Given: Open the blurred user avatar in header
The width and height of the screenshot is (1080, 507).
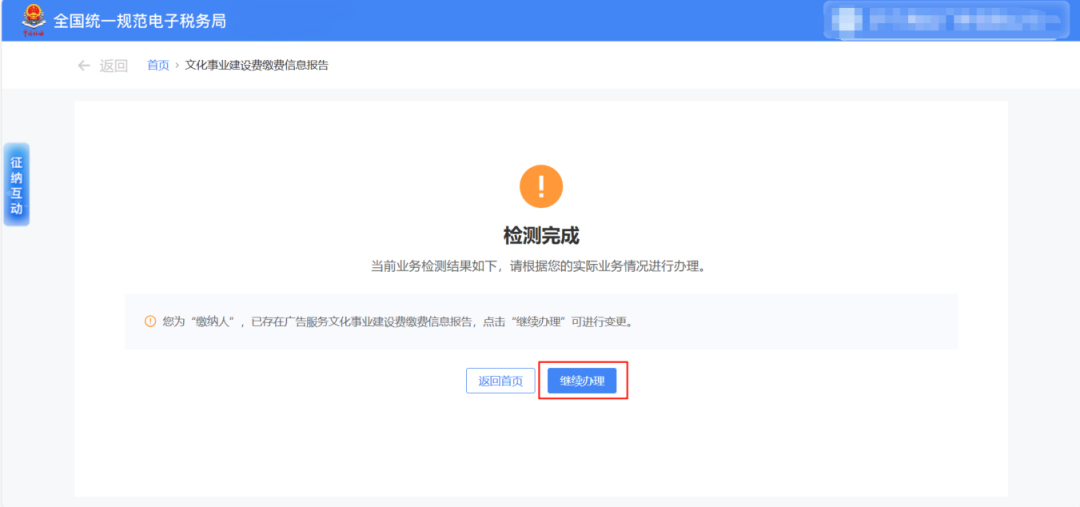Looking at the screenshot, I should (851, 21).
